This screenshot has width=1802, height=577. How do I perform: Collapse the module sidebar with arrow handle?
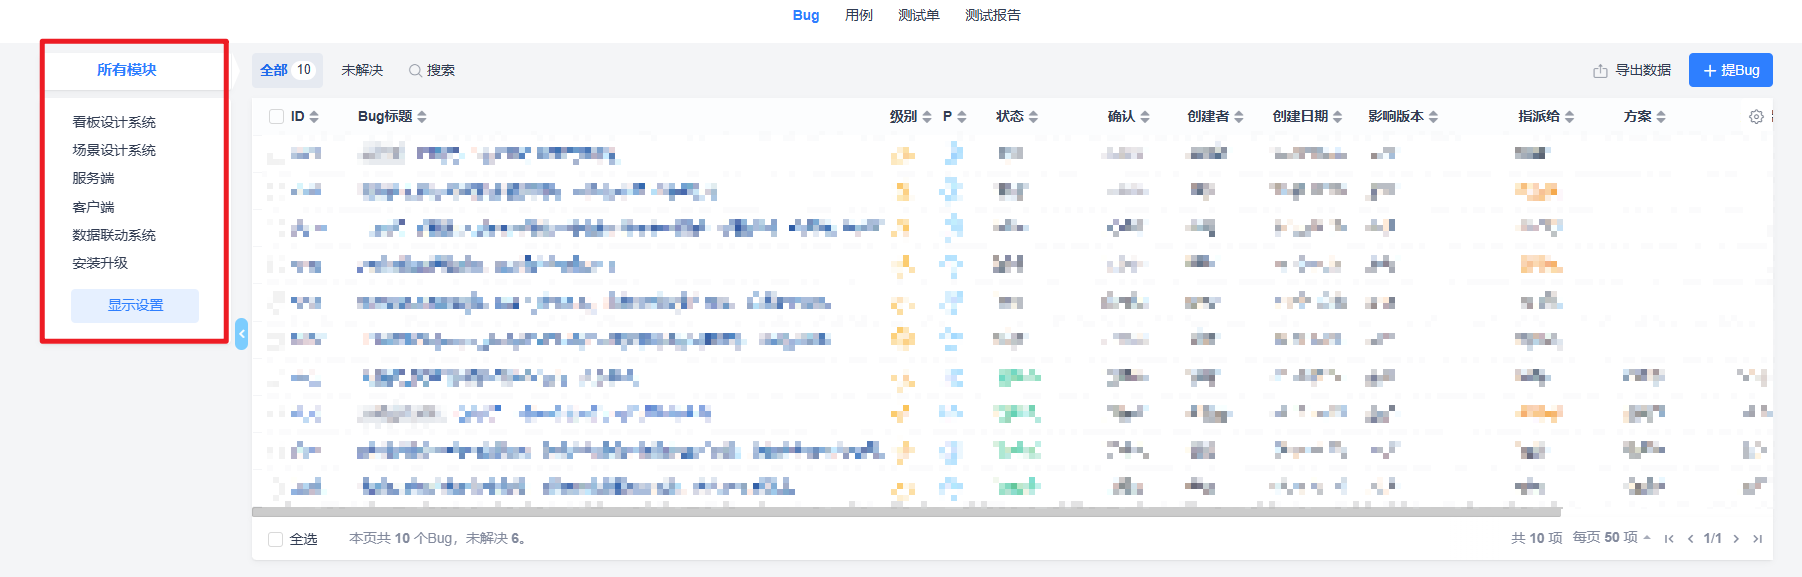click(x=241, y=334)
